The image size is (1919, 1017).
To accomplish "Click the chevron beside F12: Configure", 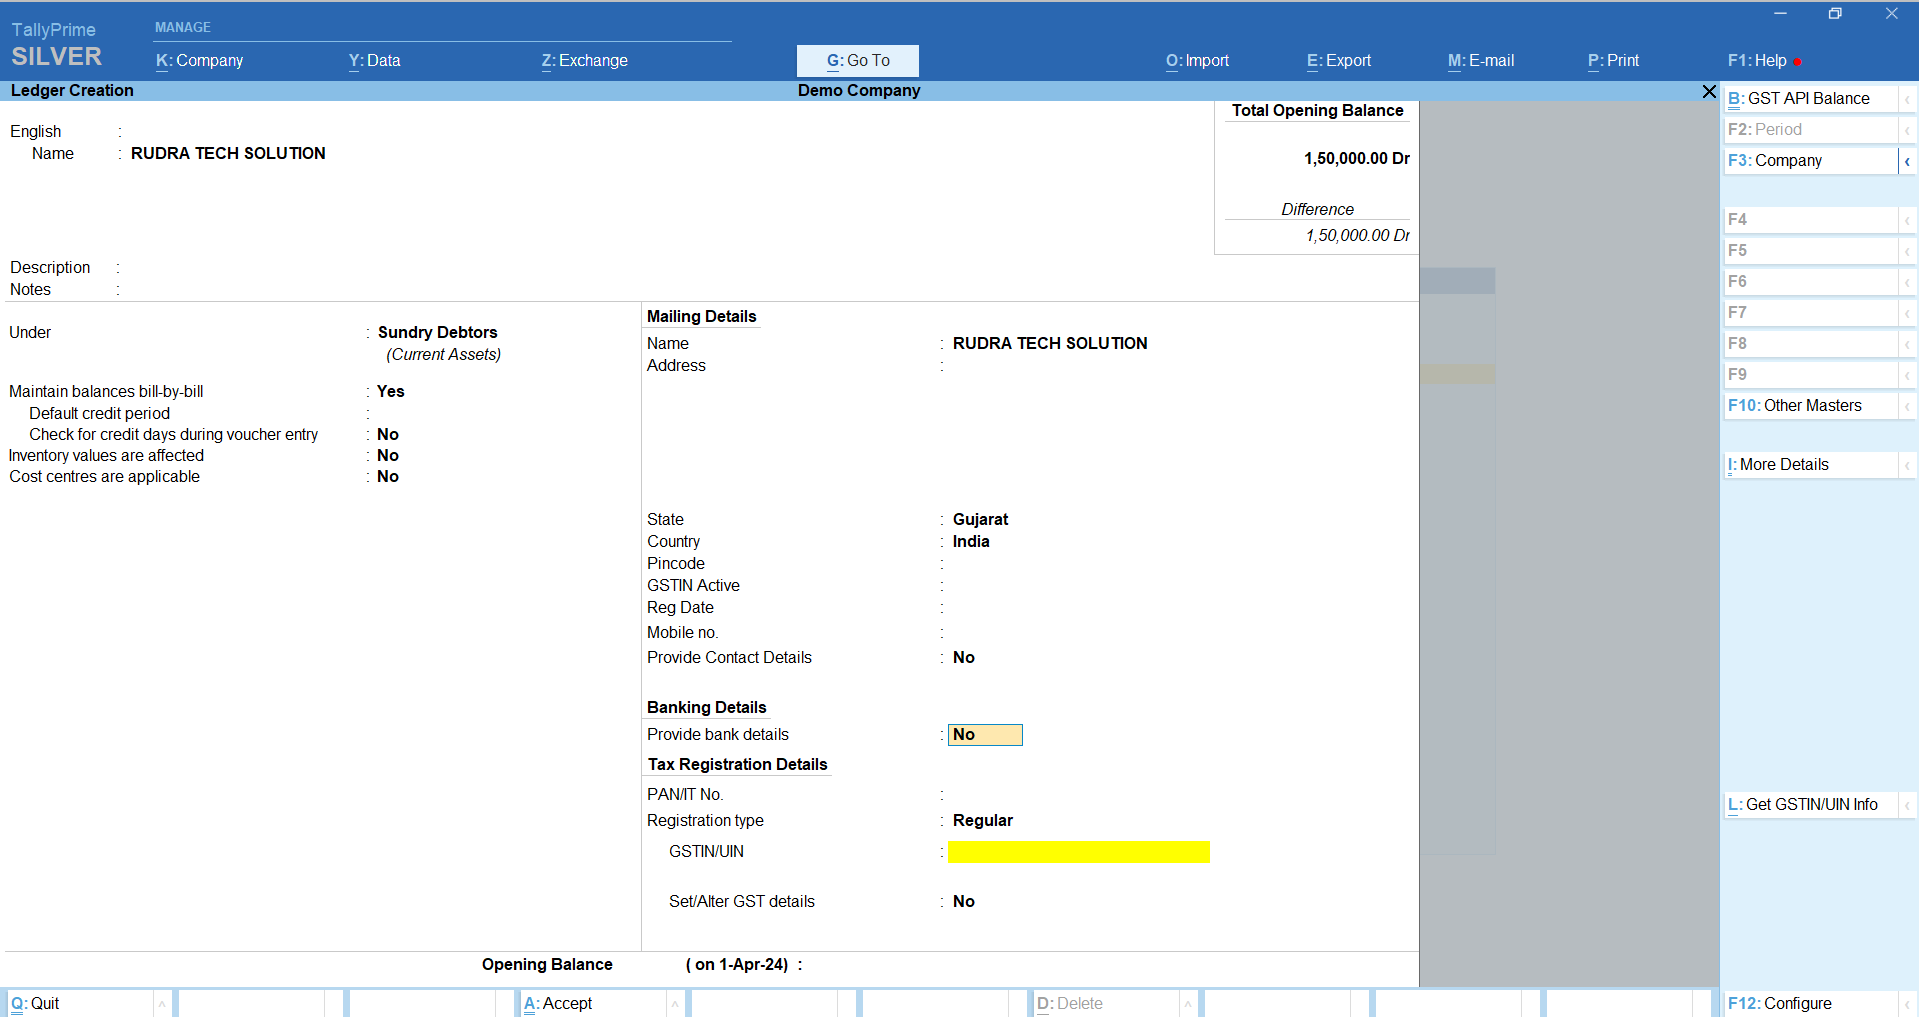I will pyautogui.click(x=1907, y=1003).
